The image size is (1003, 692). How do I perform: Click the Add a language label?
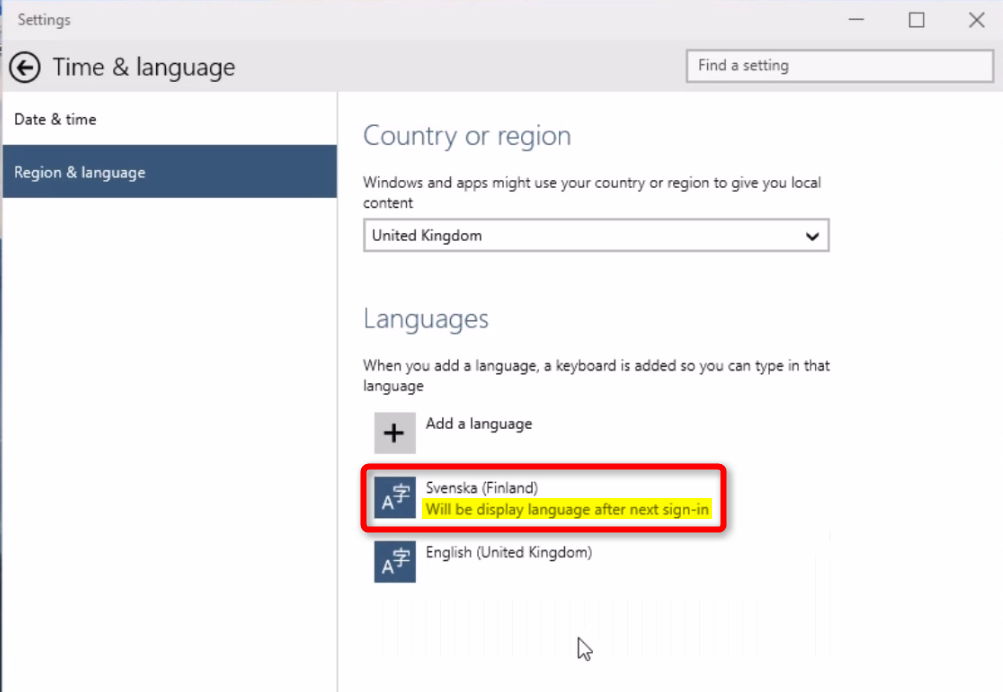[x=478, y=423]
